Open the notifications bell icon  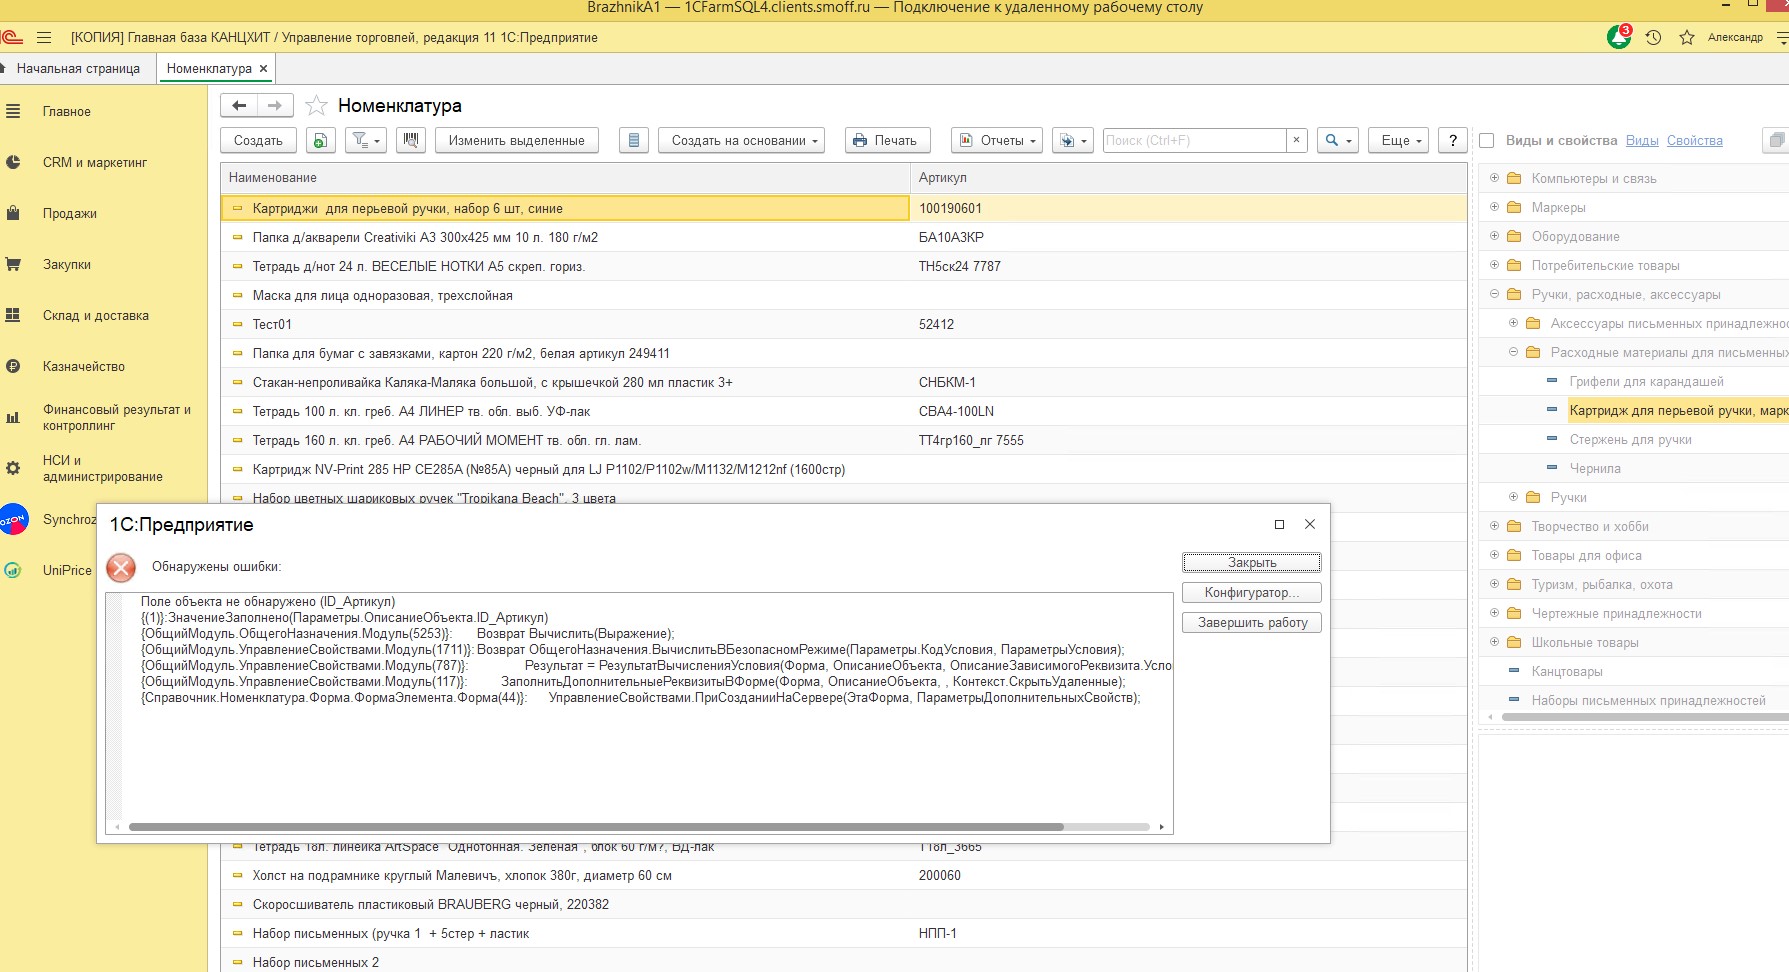pos(1618,37)
